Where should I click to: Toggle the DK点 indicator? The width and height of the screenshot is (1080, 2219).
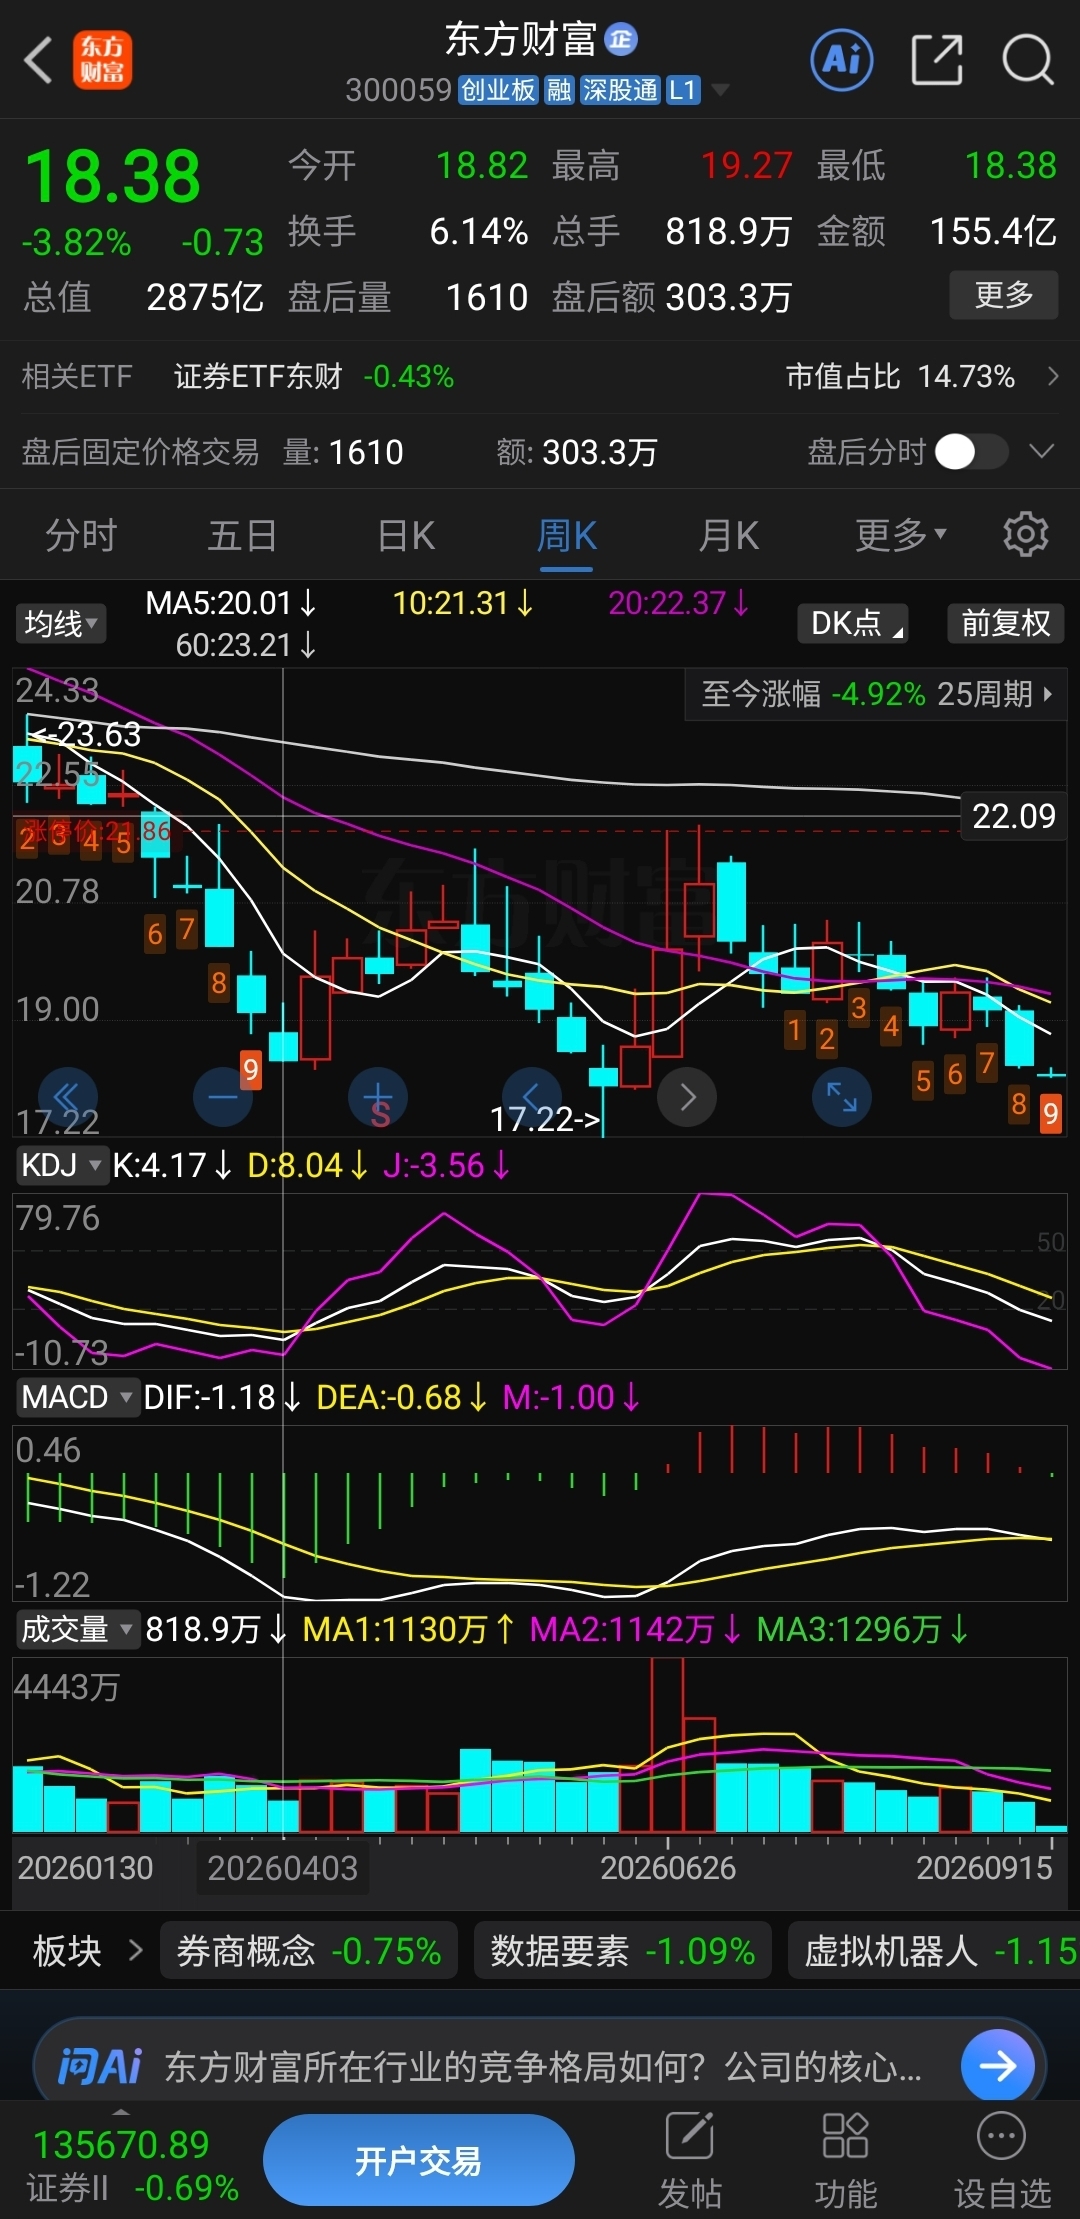[x=853, y=623]
